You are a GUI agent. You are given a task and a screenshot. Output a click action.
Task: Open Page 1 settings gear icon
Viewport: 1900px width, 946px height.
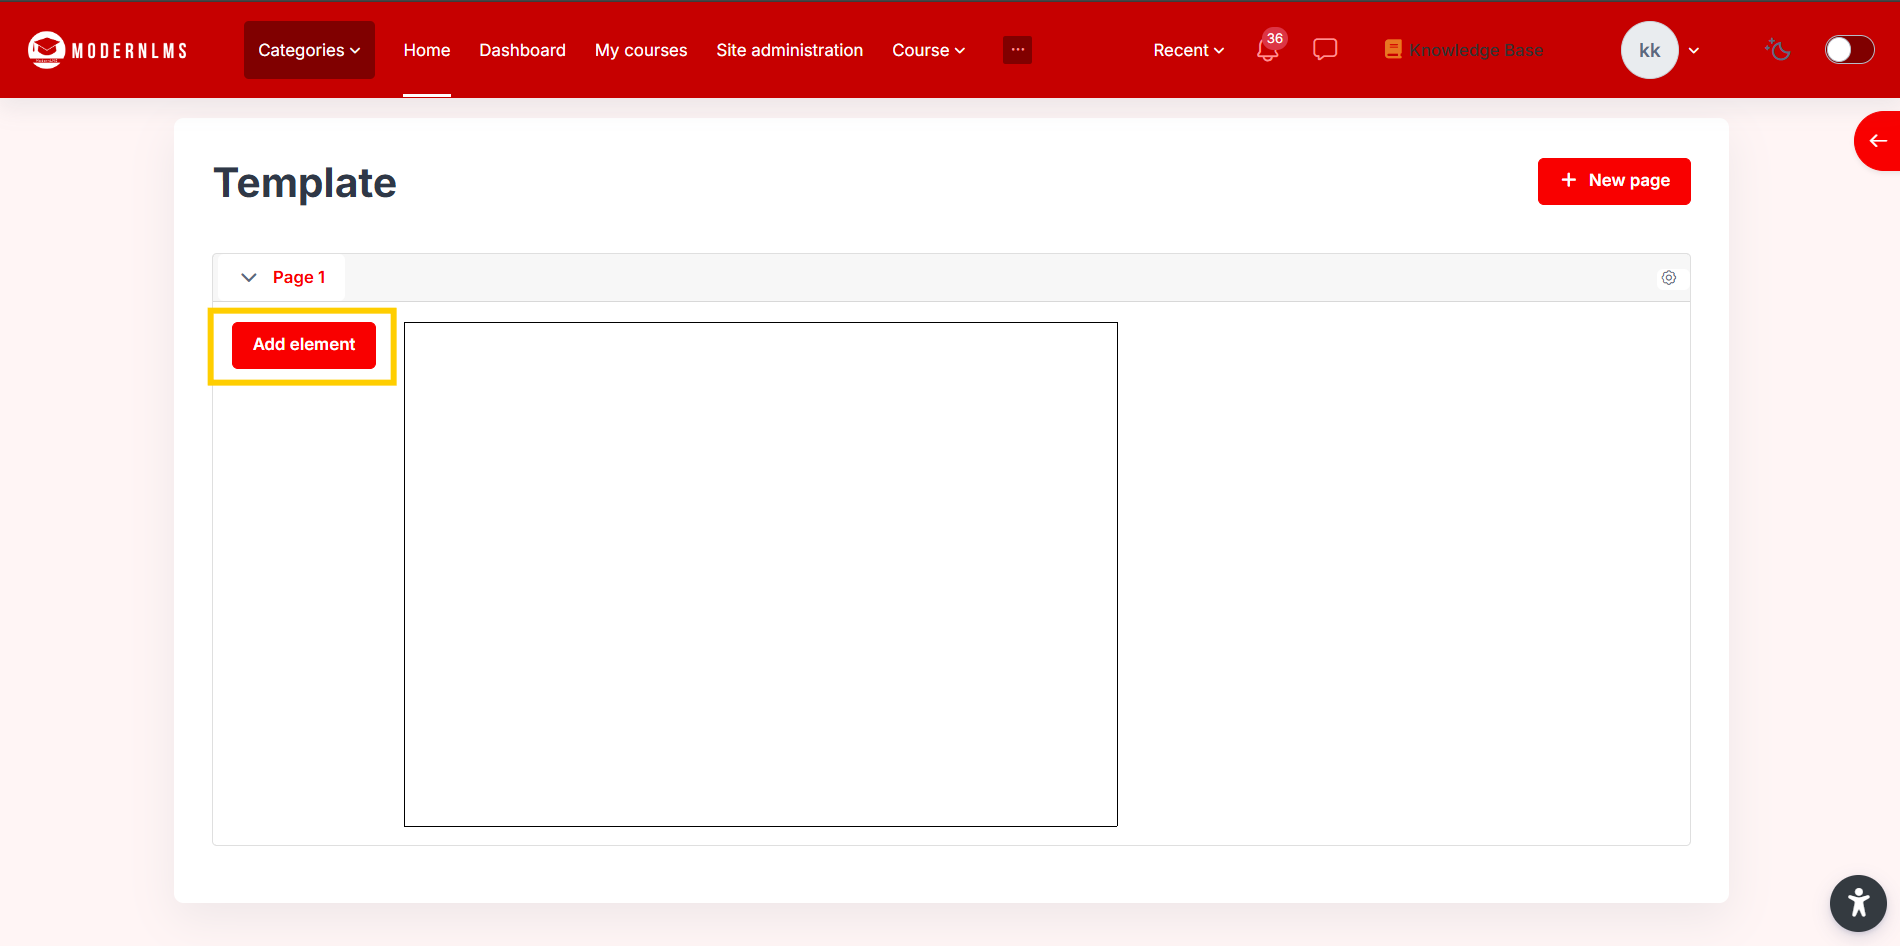click(1669, 278)
